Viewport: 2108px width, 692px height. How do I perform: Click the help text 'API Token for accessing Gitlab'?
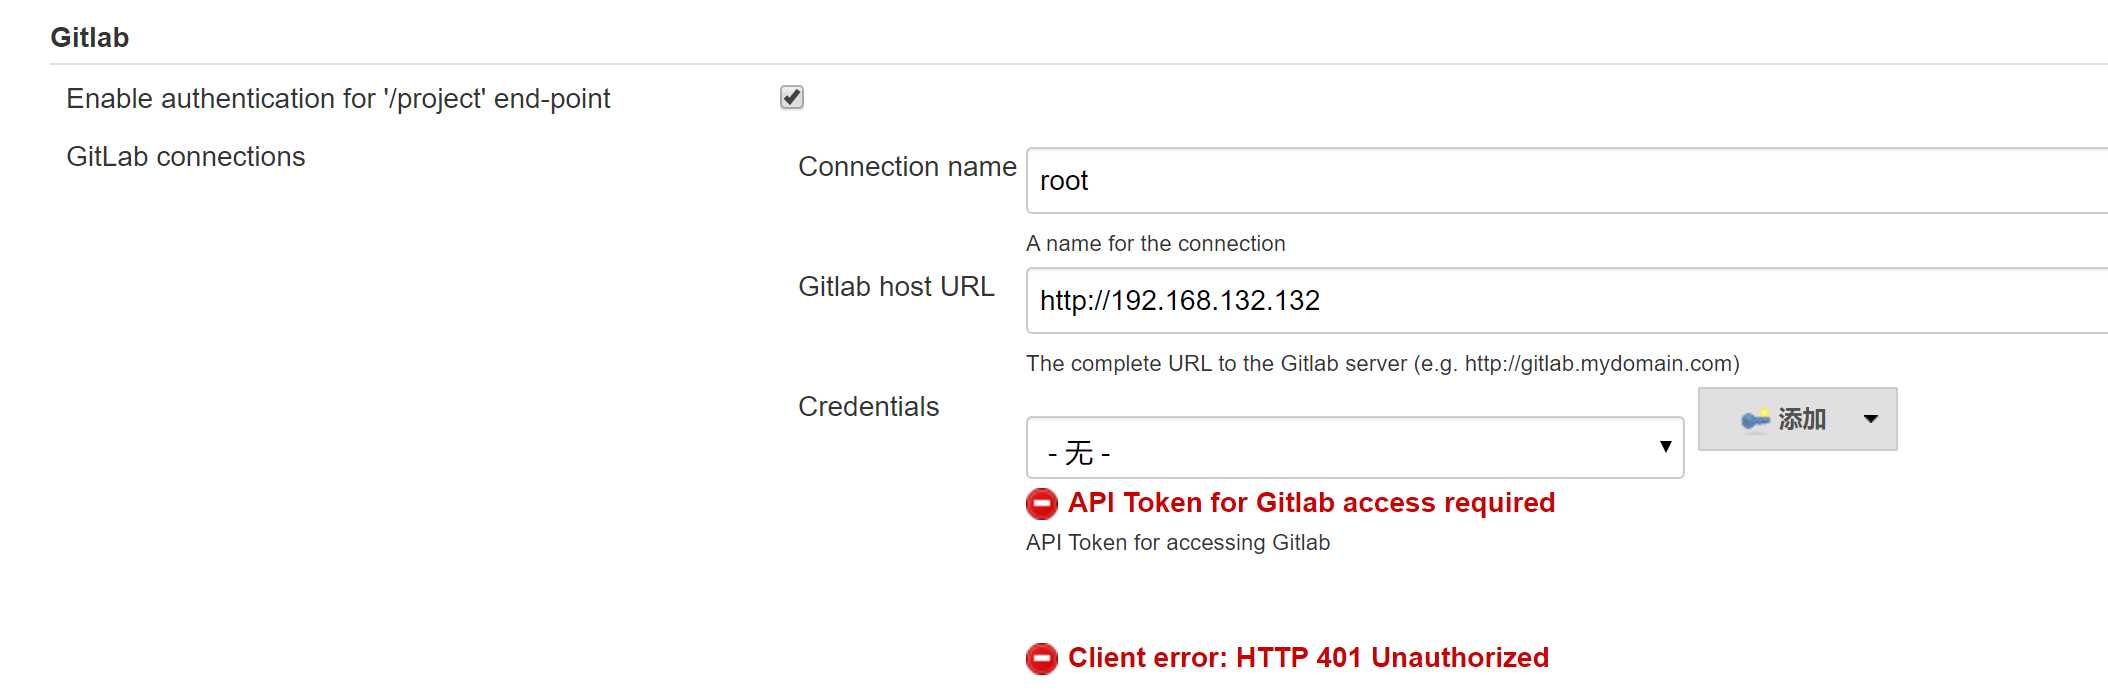[1178, 543]
